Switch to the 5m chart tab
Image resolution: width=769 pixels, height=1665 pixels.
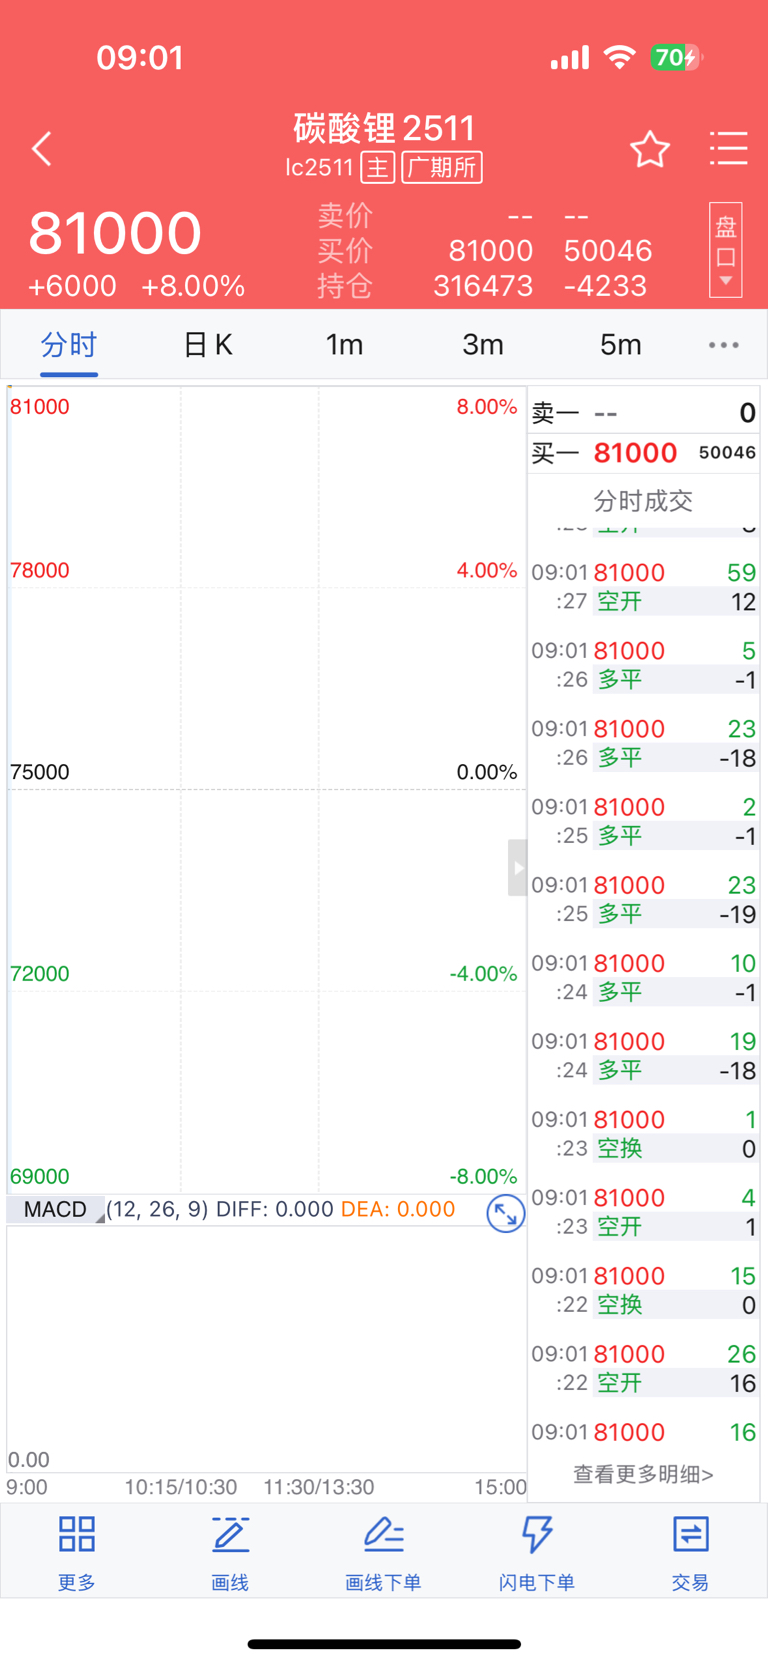(x=620, y=345)
